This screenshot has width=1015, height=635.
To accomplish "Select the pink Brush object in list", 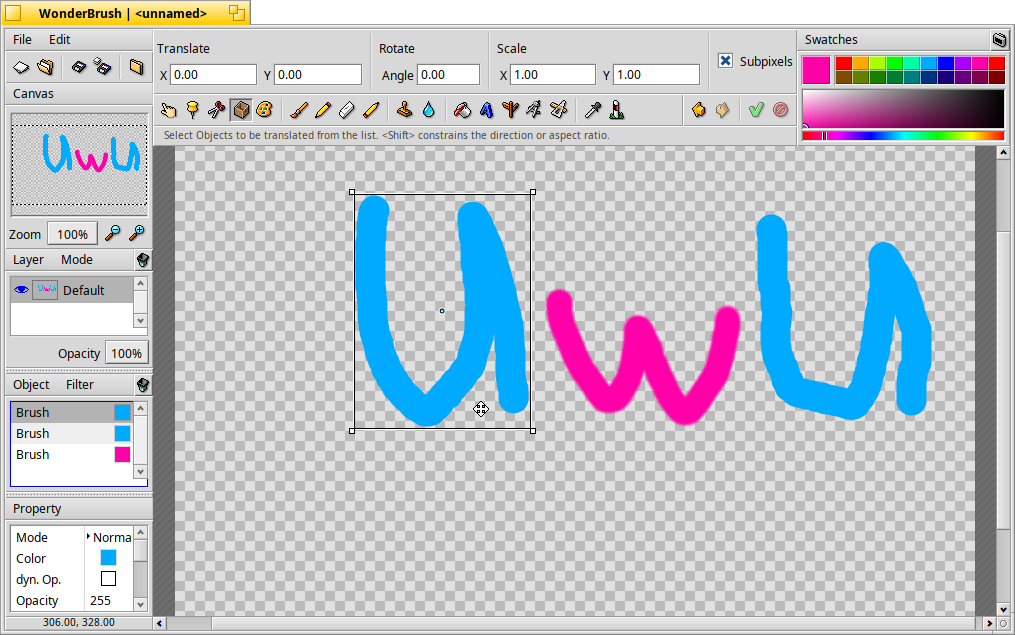I will pos(72,454).
